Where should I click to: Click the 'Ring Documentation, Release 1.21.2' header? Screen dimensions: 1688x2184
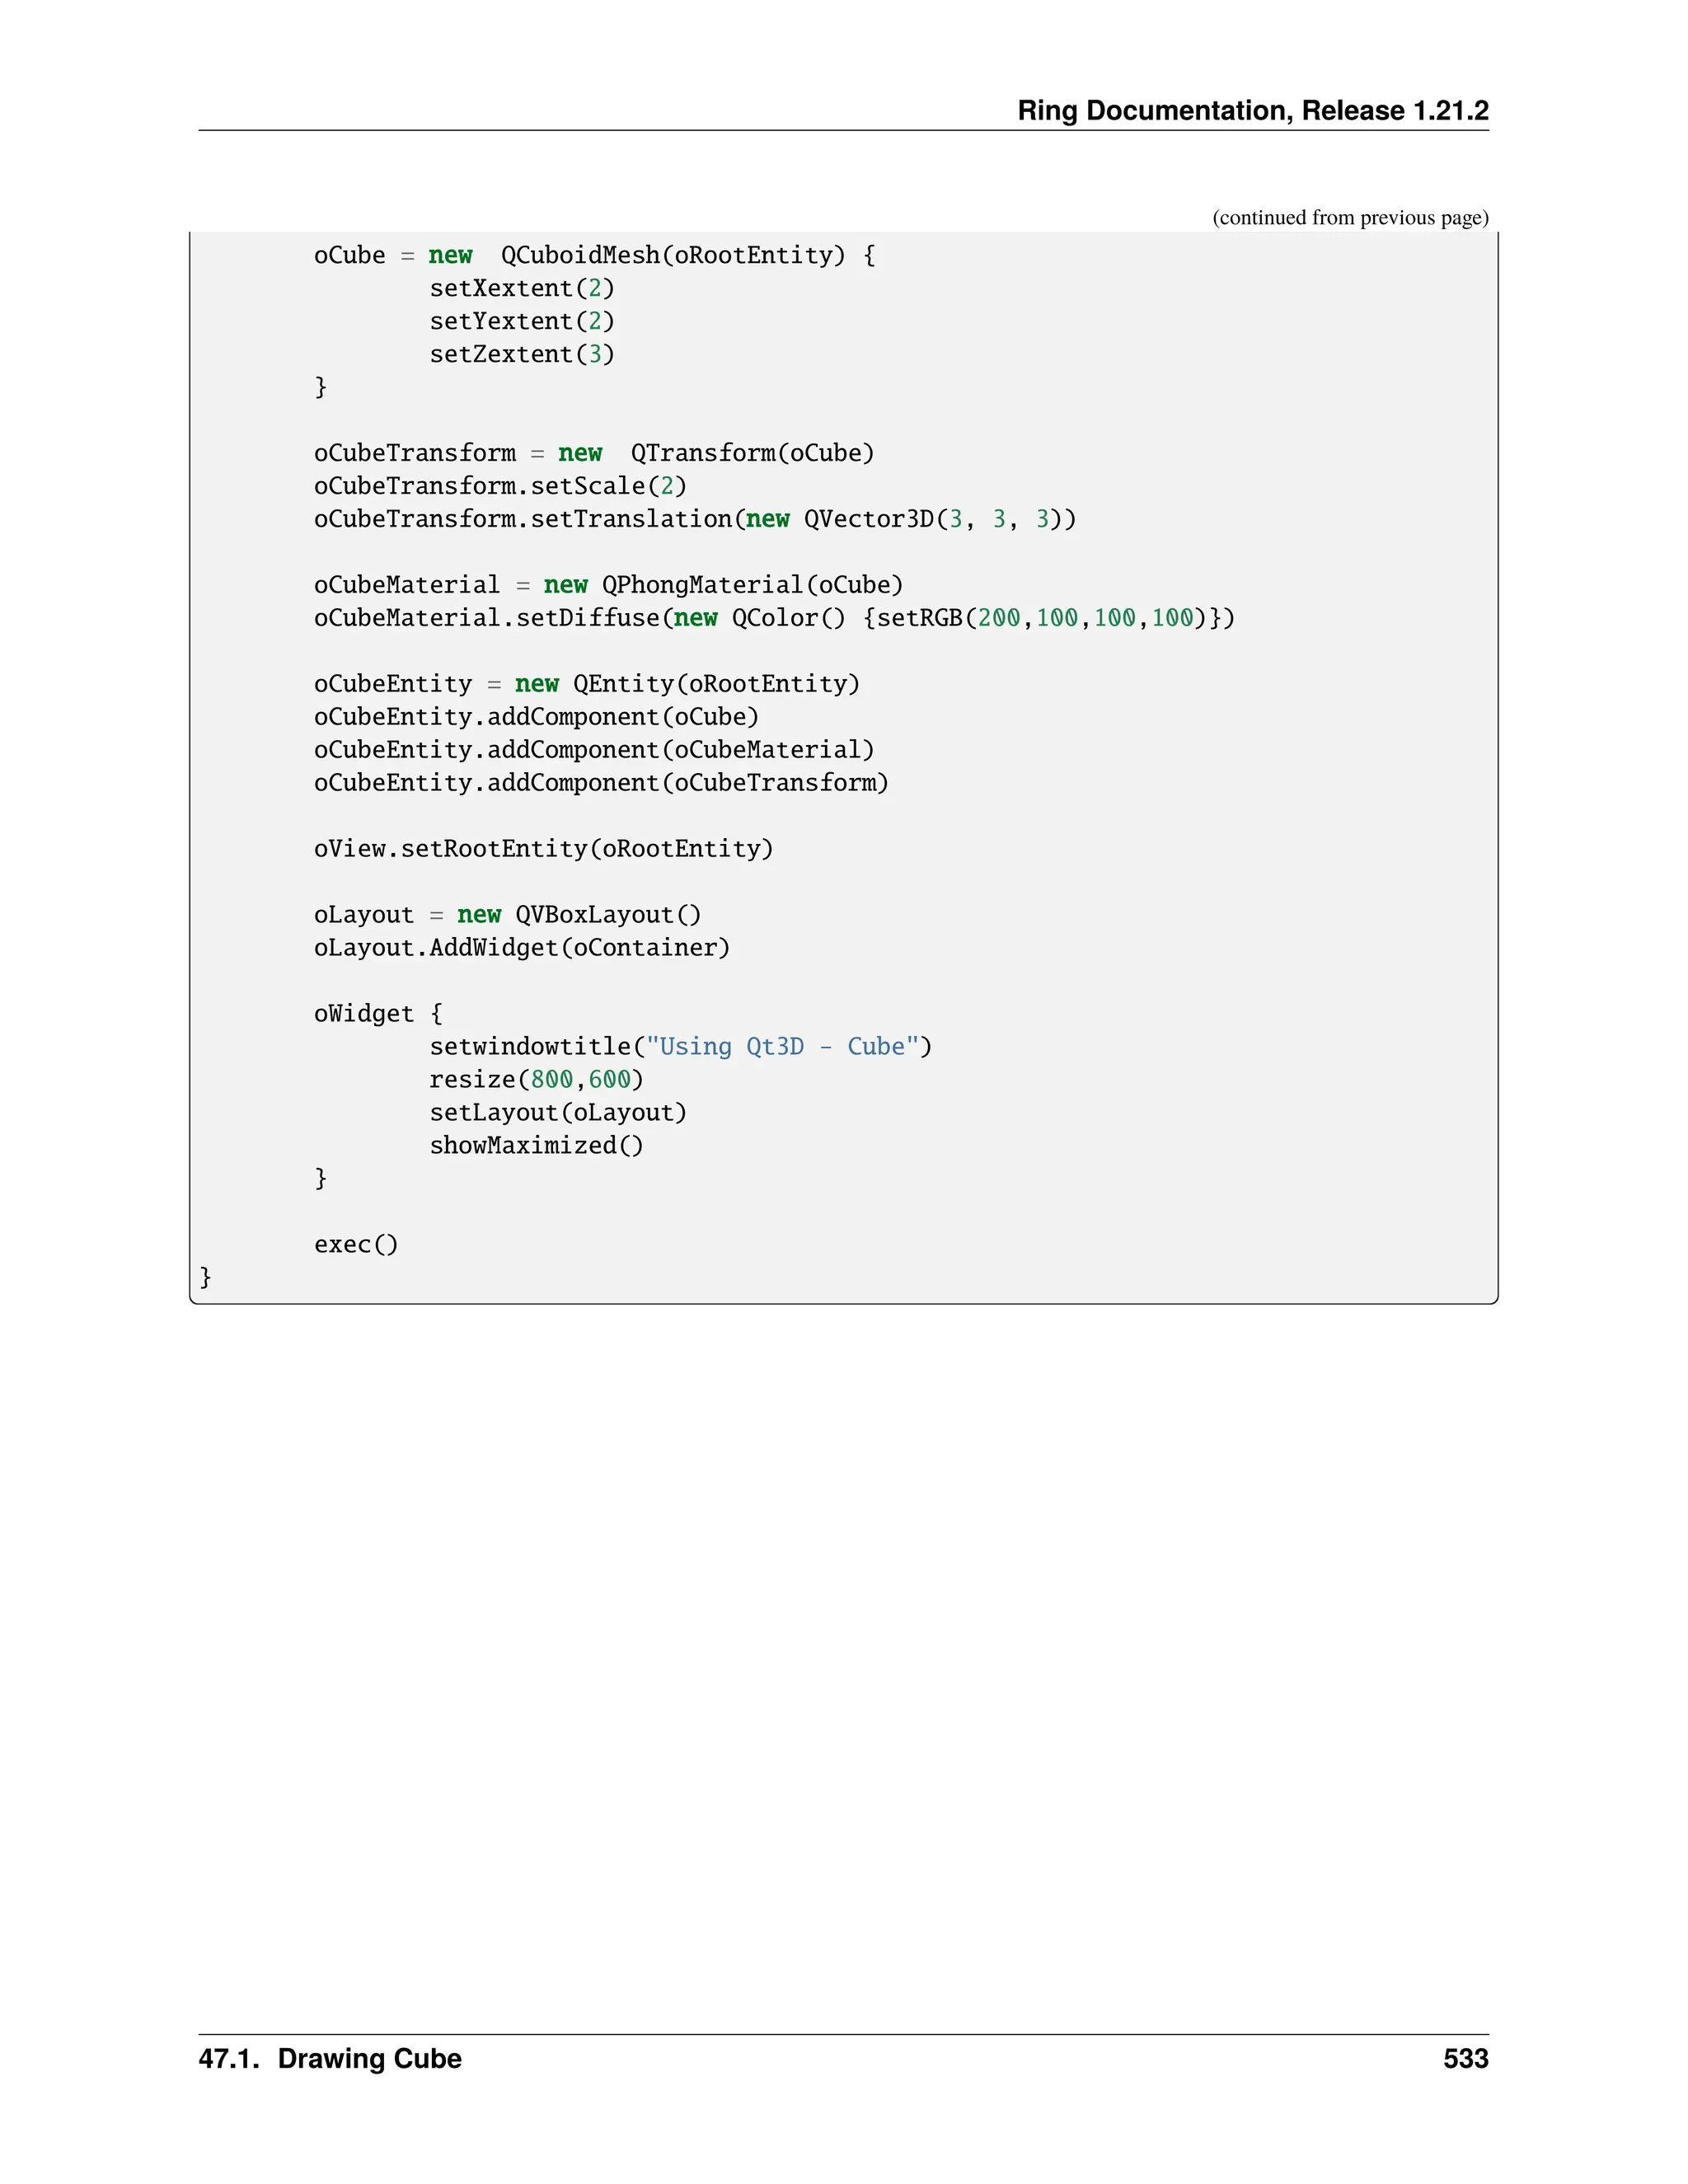[1252, 110]
